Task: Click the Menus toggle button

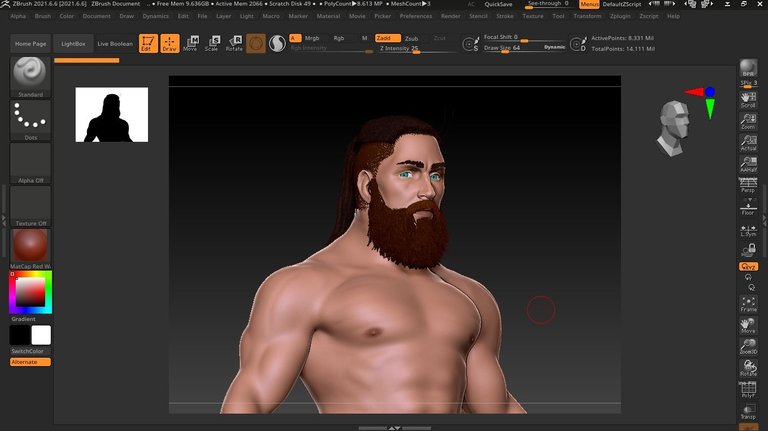Action: tap(589, 4)
